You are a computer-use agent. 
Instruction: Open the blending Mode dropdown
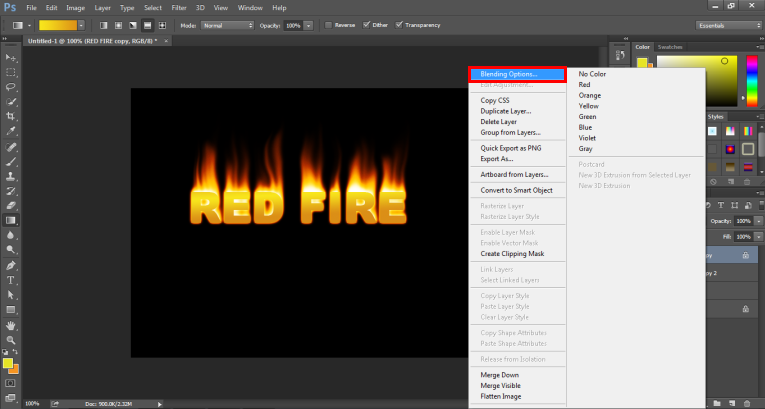coord(227,23)
